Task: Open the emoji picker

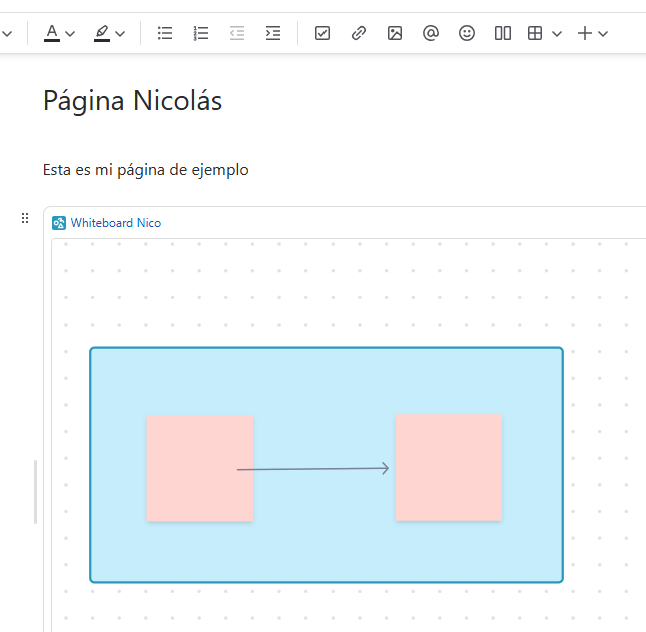Action: 467,33
